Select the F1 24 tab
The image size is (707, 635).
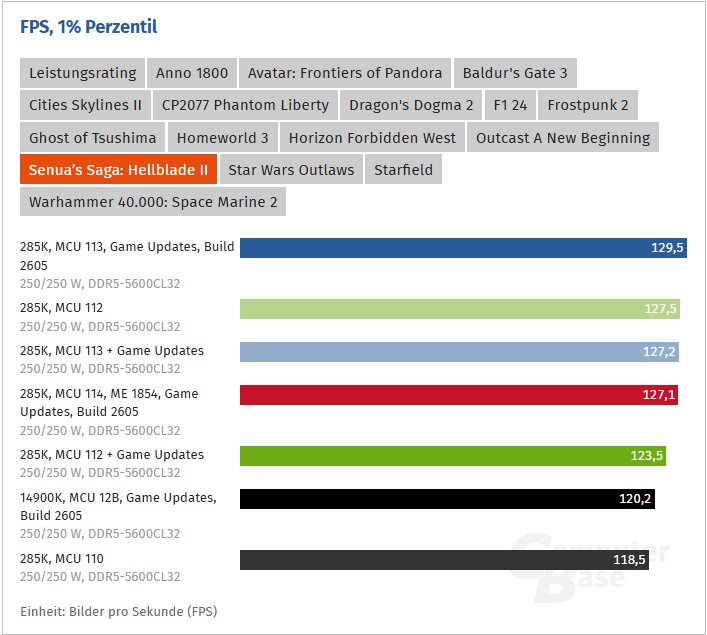(510, 105)
